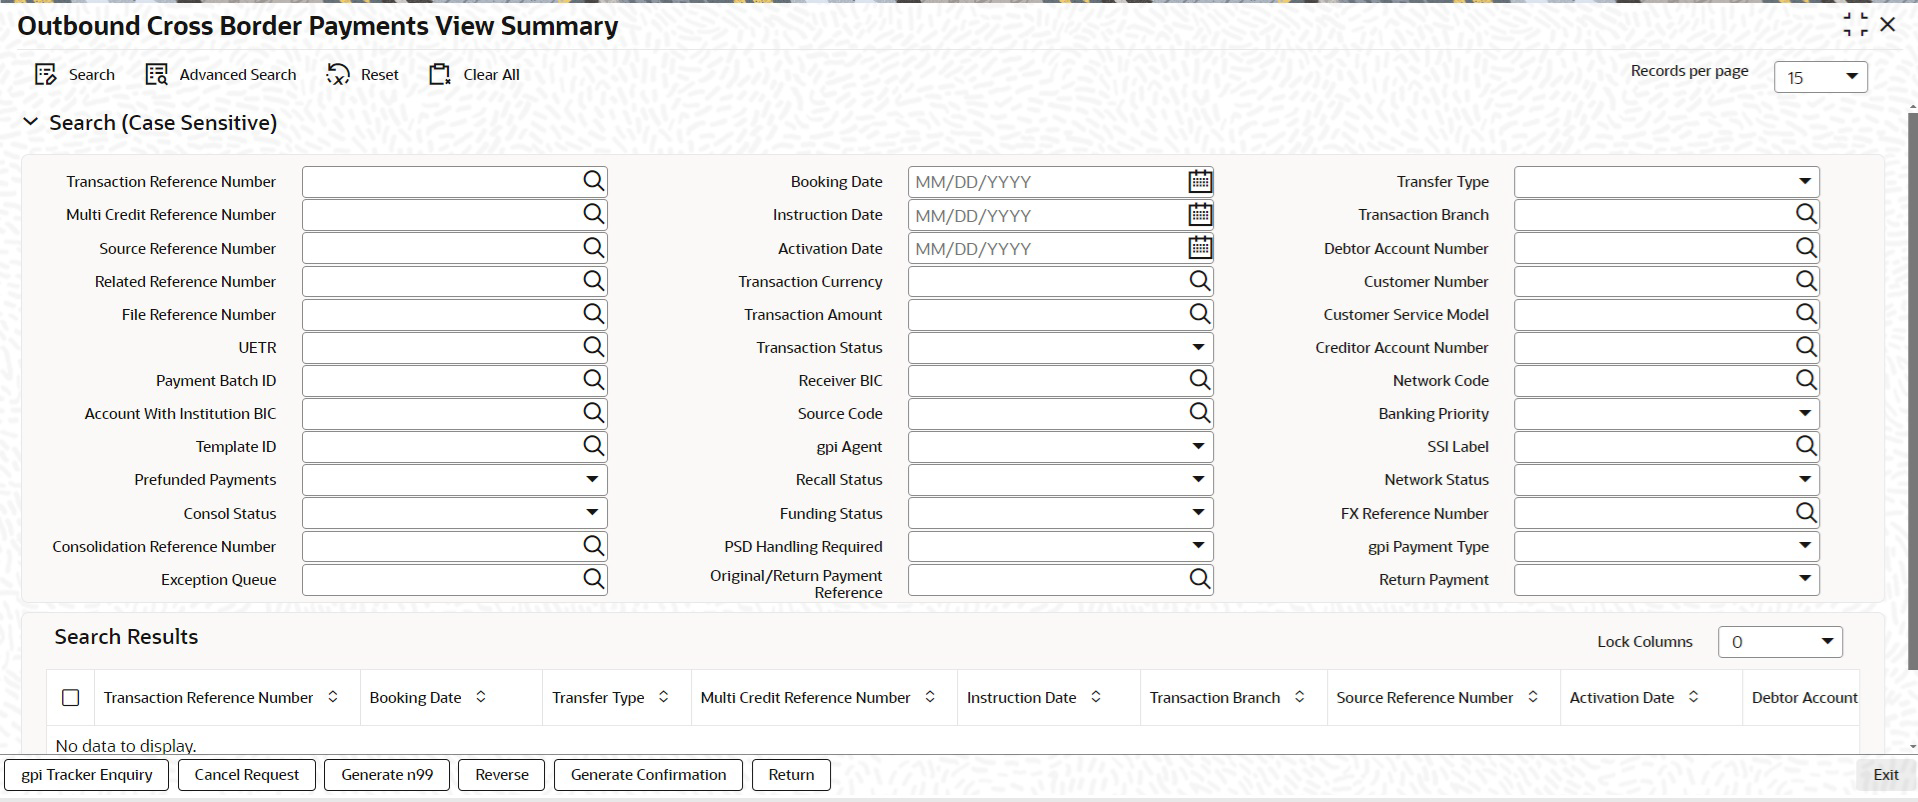
Task: Open the Transfer Type dropdown
Action: pos(1667,181)
